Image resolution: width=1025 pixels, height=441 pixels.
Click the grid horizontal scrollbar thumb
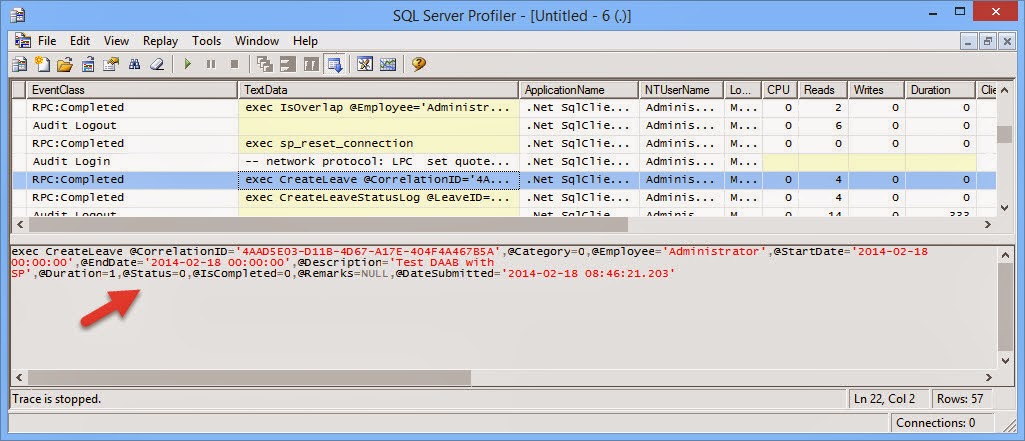click(x=328, y=225)
